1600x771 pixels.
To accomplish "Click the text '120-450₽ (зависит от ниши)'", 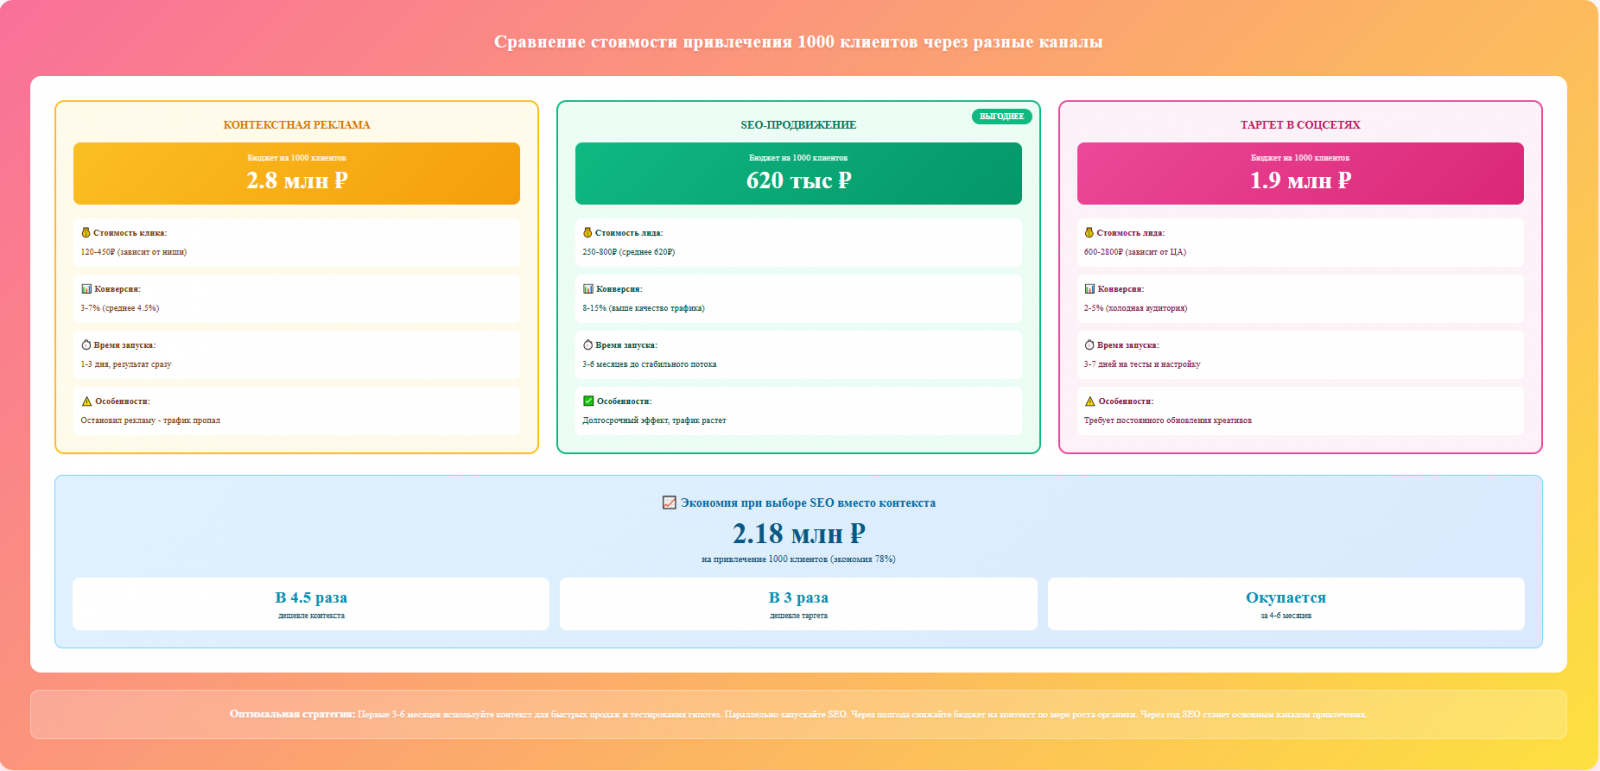I will [x=134, y=252].
